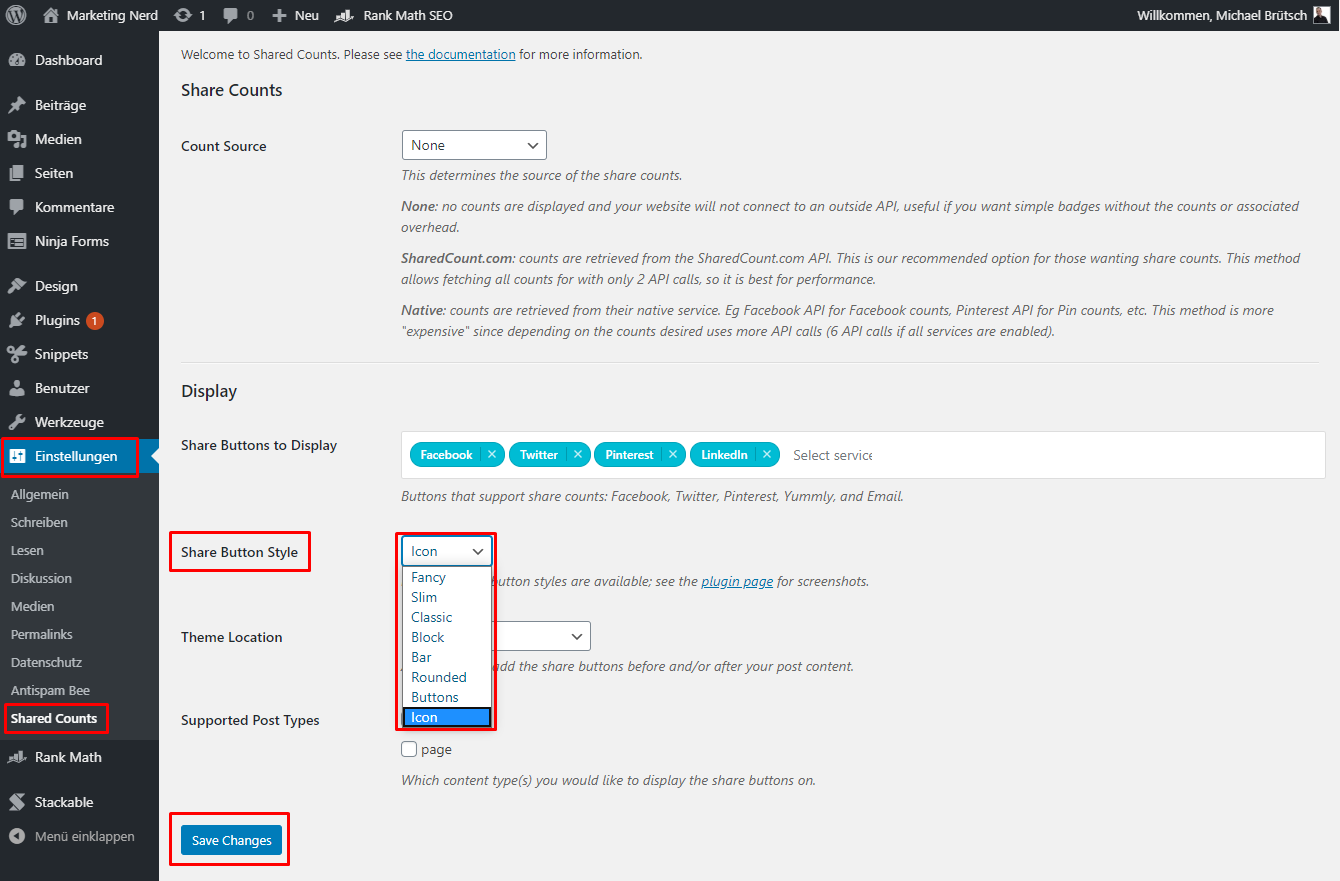Follow the plugin page link
Screen dimensions: 1340x881
pyautogui.click(x=737, y=581)
